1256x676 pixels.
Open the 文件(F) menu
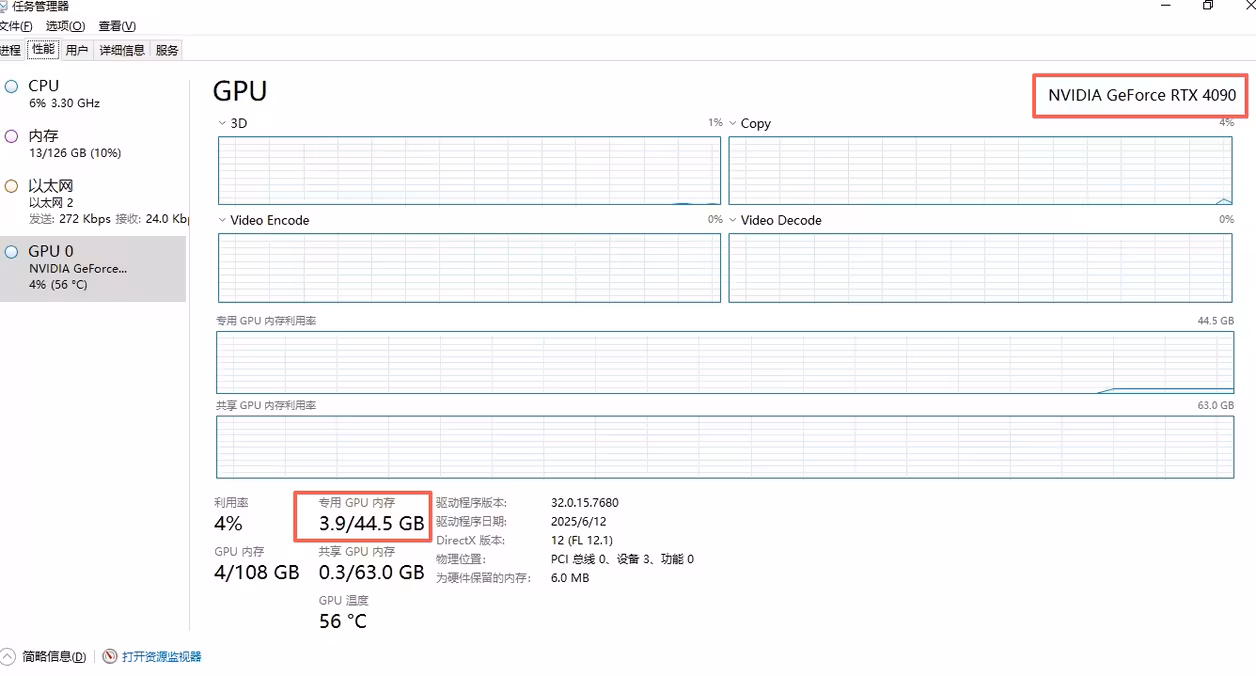[x=16, y=26]
